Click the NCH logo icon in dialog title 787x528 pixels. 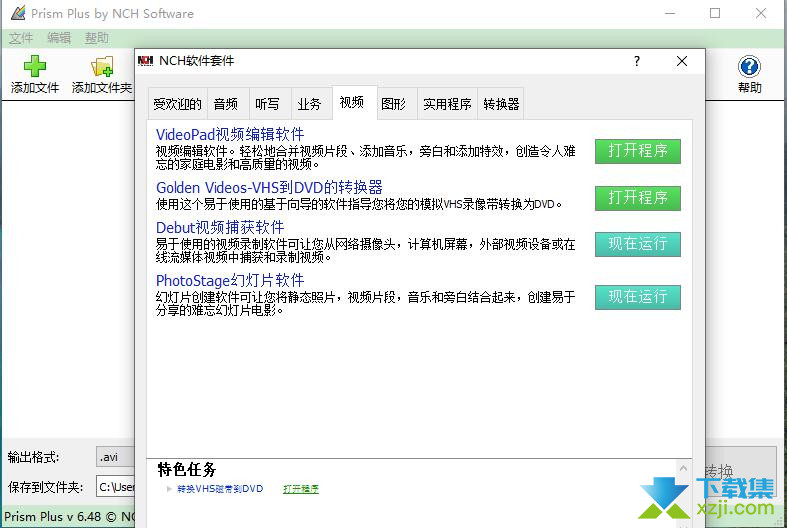click(145, 61)
